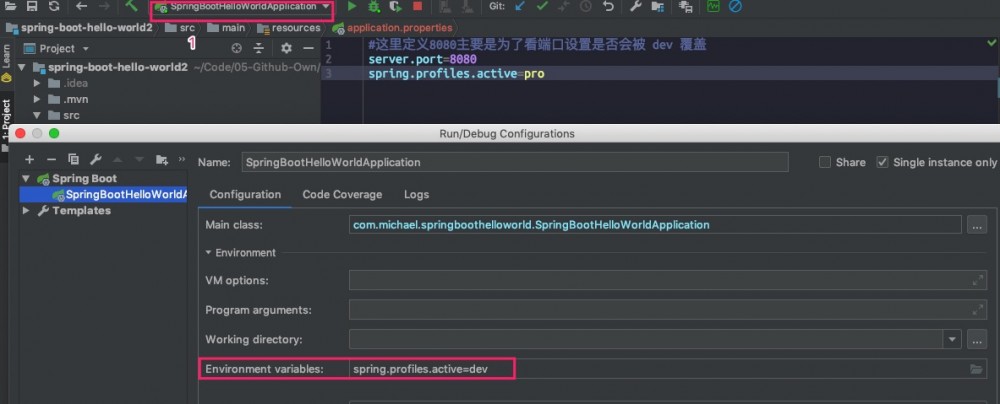1000x404 pixels.
Task: Remove configuration with minus icon in dialog
Action: (x=52, y=159)
